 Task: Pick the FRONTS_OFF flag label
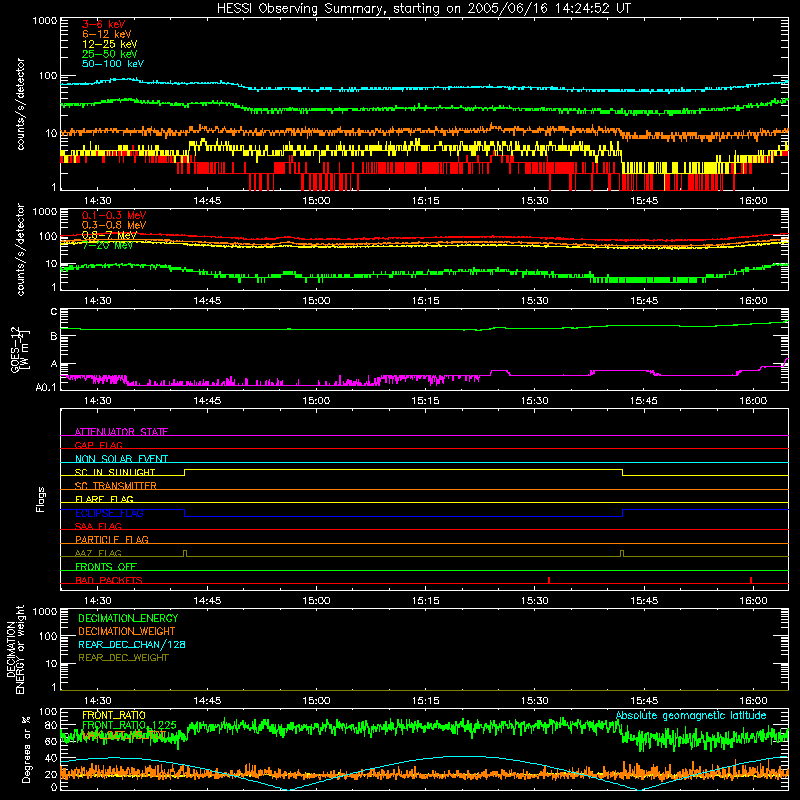coord(106,566)
